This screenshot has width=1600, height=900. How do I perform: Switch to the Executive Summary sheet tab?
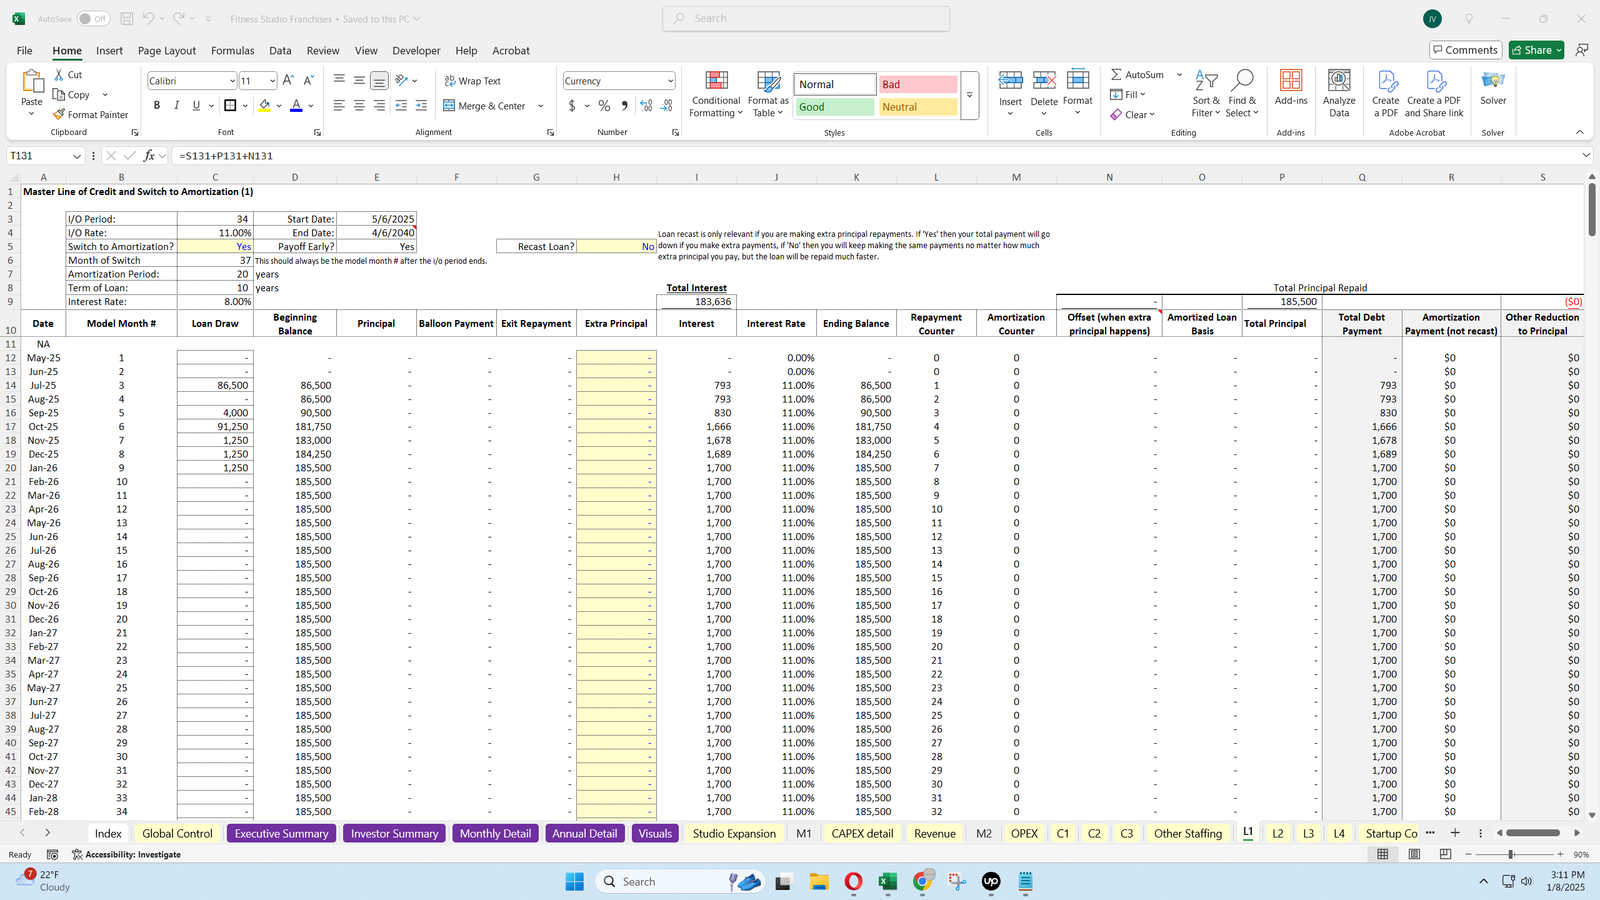tap(281, 833)
